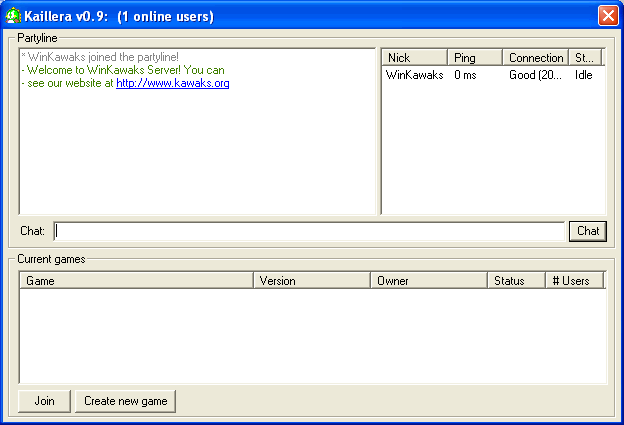Screen dimensions: 624x425
Task: Open the www.kawaks.org website link
Action: tap(172, 84)
